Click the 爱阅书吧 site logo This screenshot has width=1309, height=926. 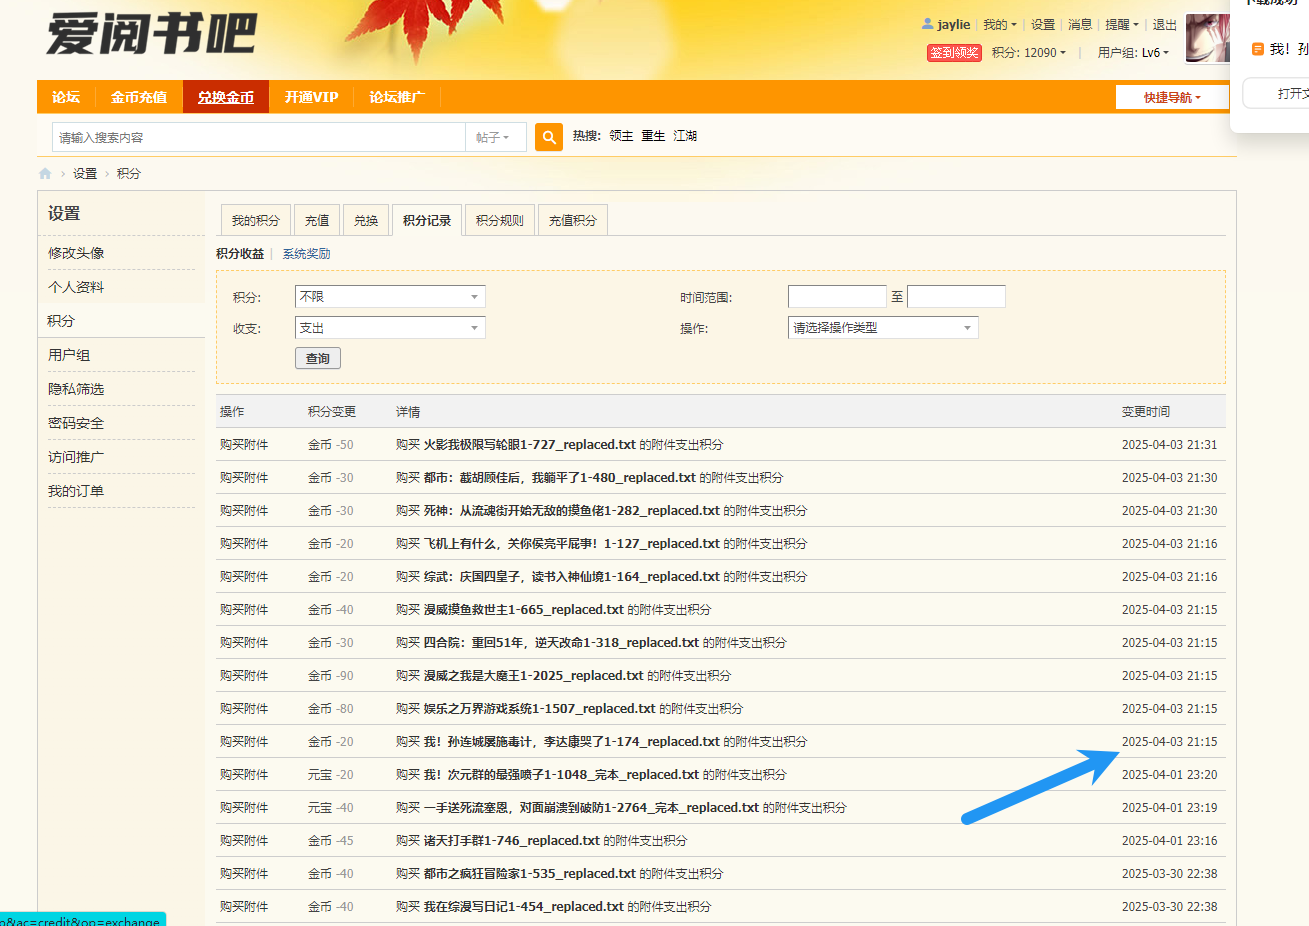coord(152,35)
